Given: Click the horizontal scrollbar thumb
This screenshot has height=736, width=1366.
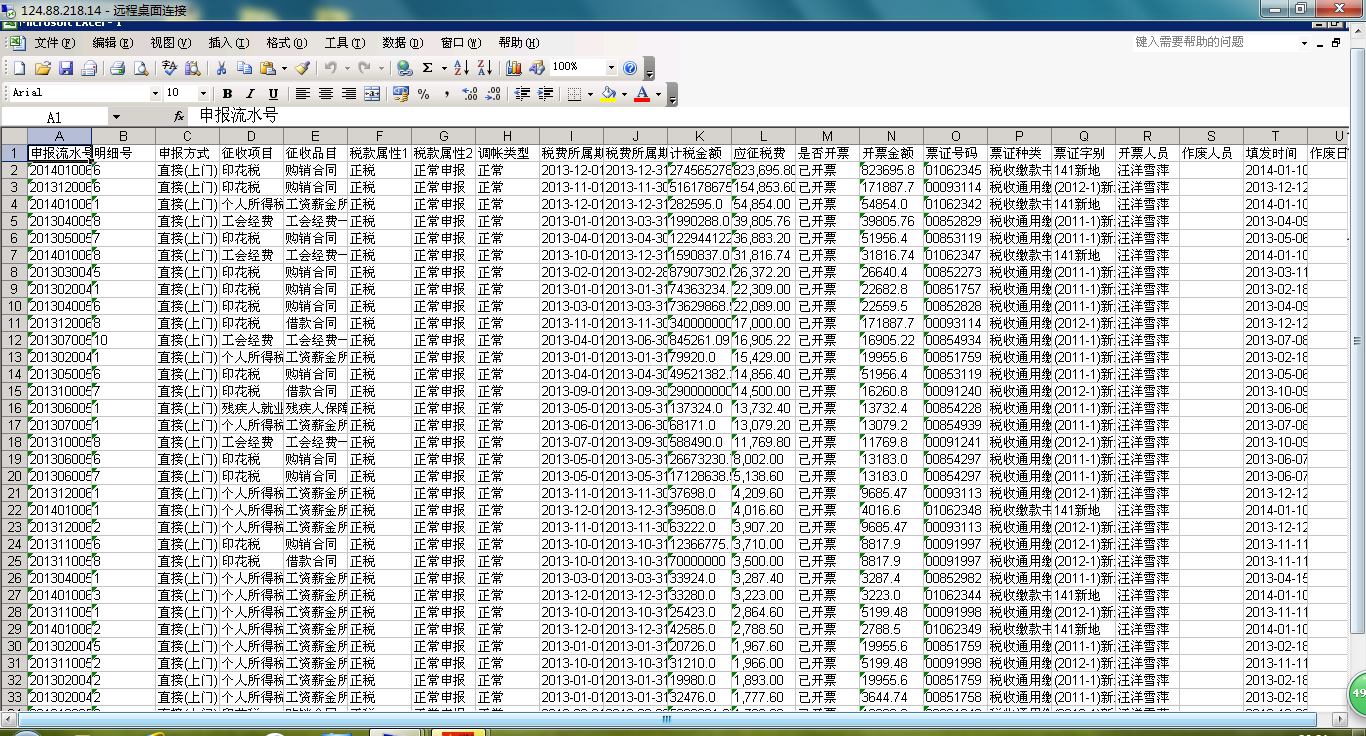Looking at the screenshot, I should [x=668, y=719].
